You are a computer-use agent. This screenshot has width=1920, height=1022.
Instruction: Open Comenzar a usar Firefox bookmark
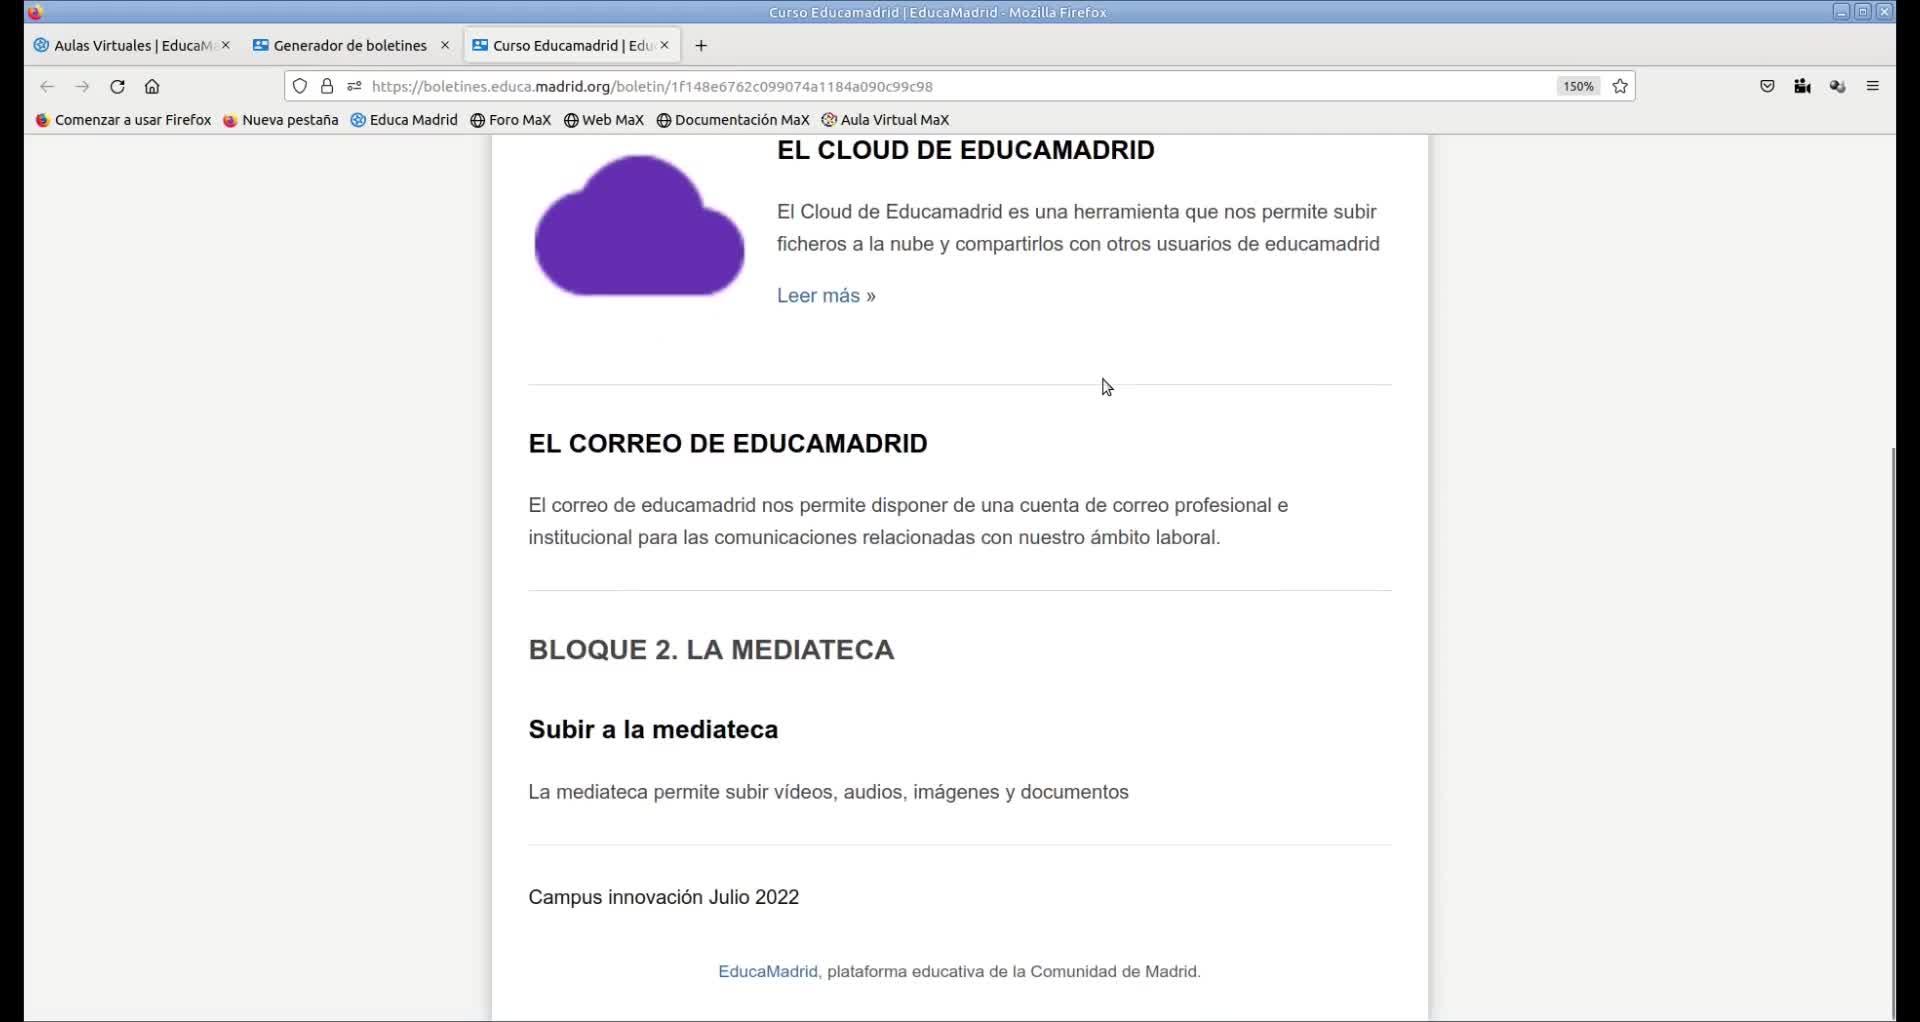click(x=123, y=120)
